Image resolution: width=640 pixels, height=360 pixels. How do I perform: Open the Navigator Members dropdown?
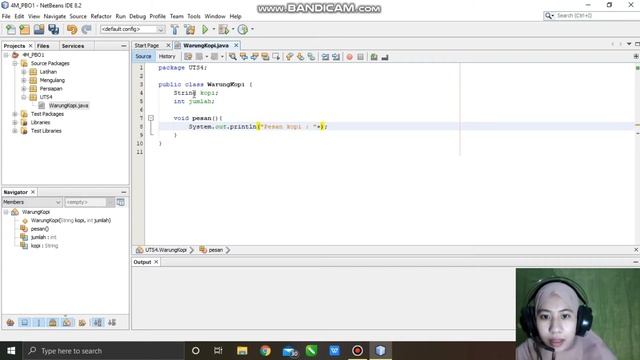[32, 202]
